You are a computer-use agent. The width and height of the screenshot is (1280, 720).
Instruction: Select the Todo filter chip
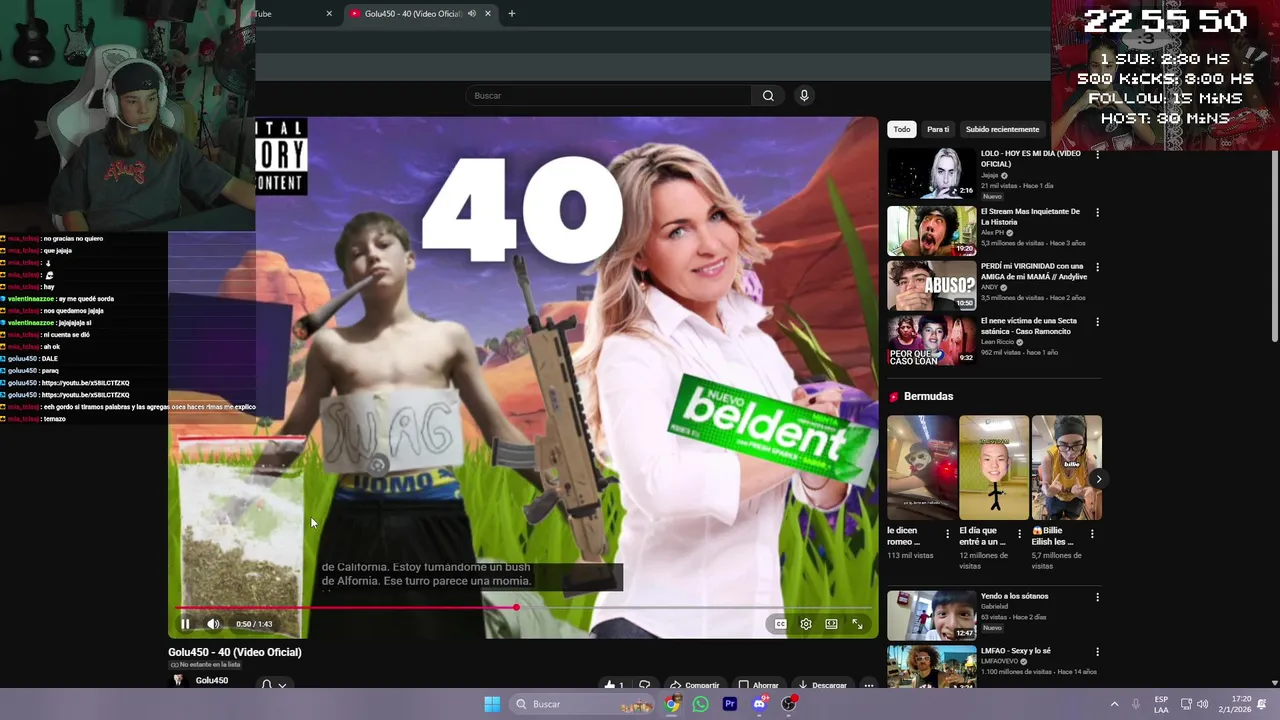[902, 129]
